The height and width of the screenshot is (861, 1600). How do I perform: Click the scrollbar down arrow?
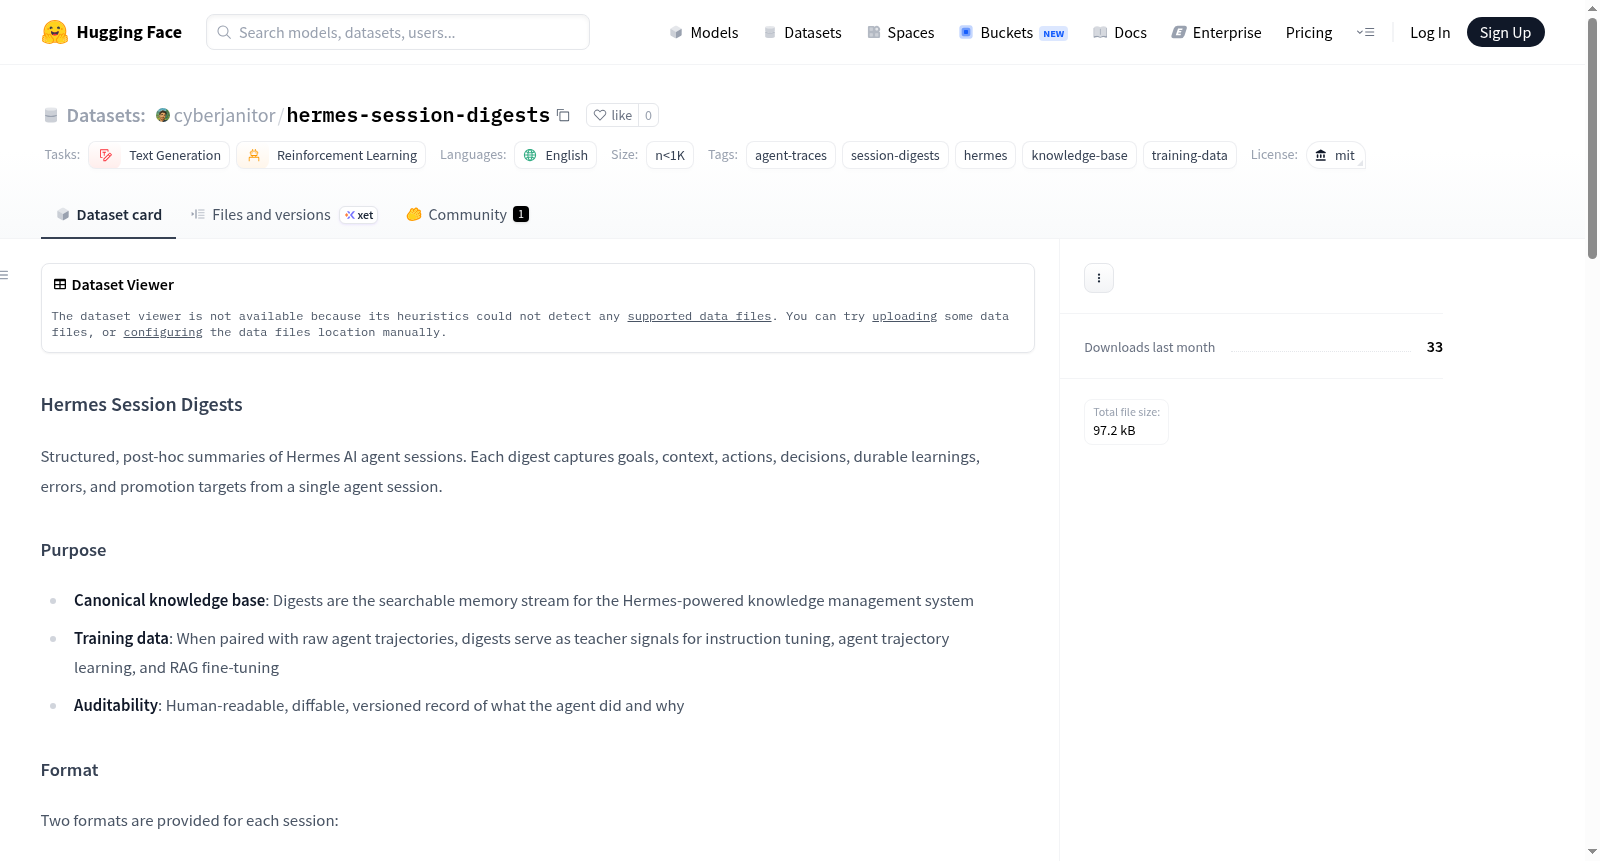coord(1592,852)
